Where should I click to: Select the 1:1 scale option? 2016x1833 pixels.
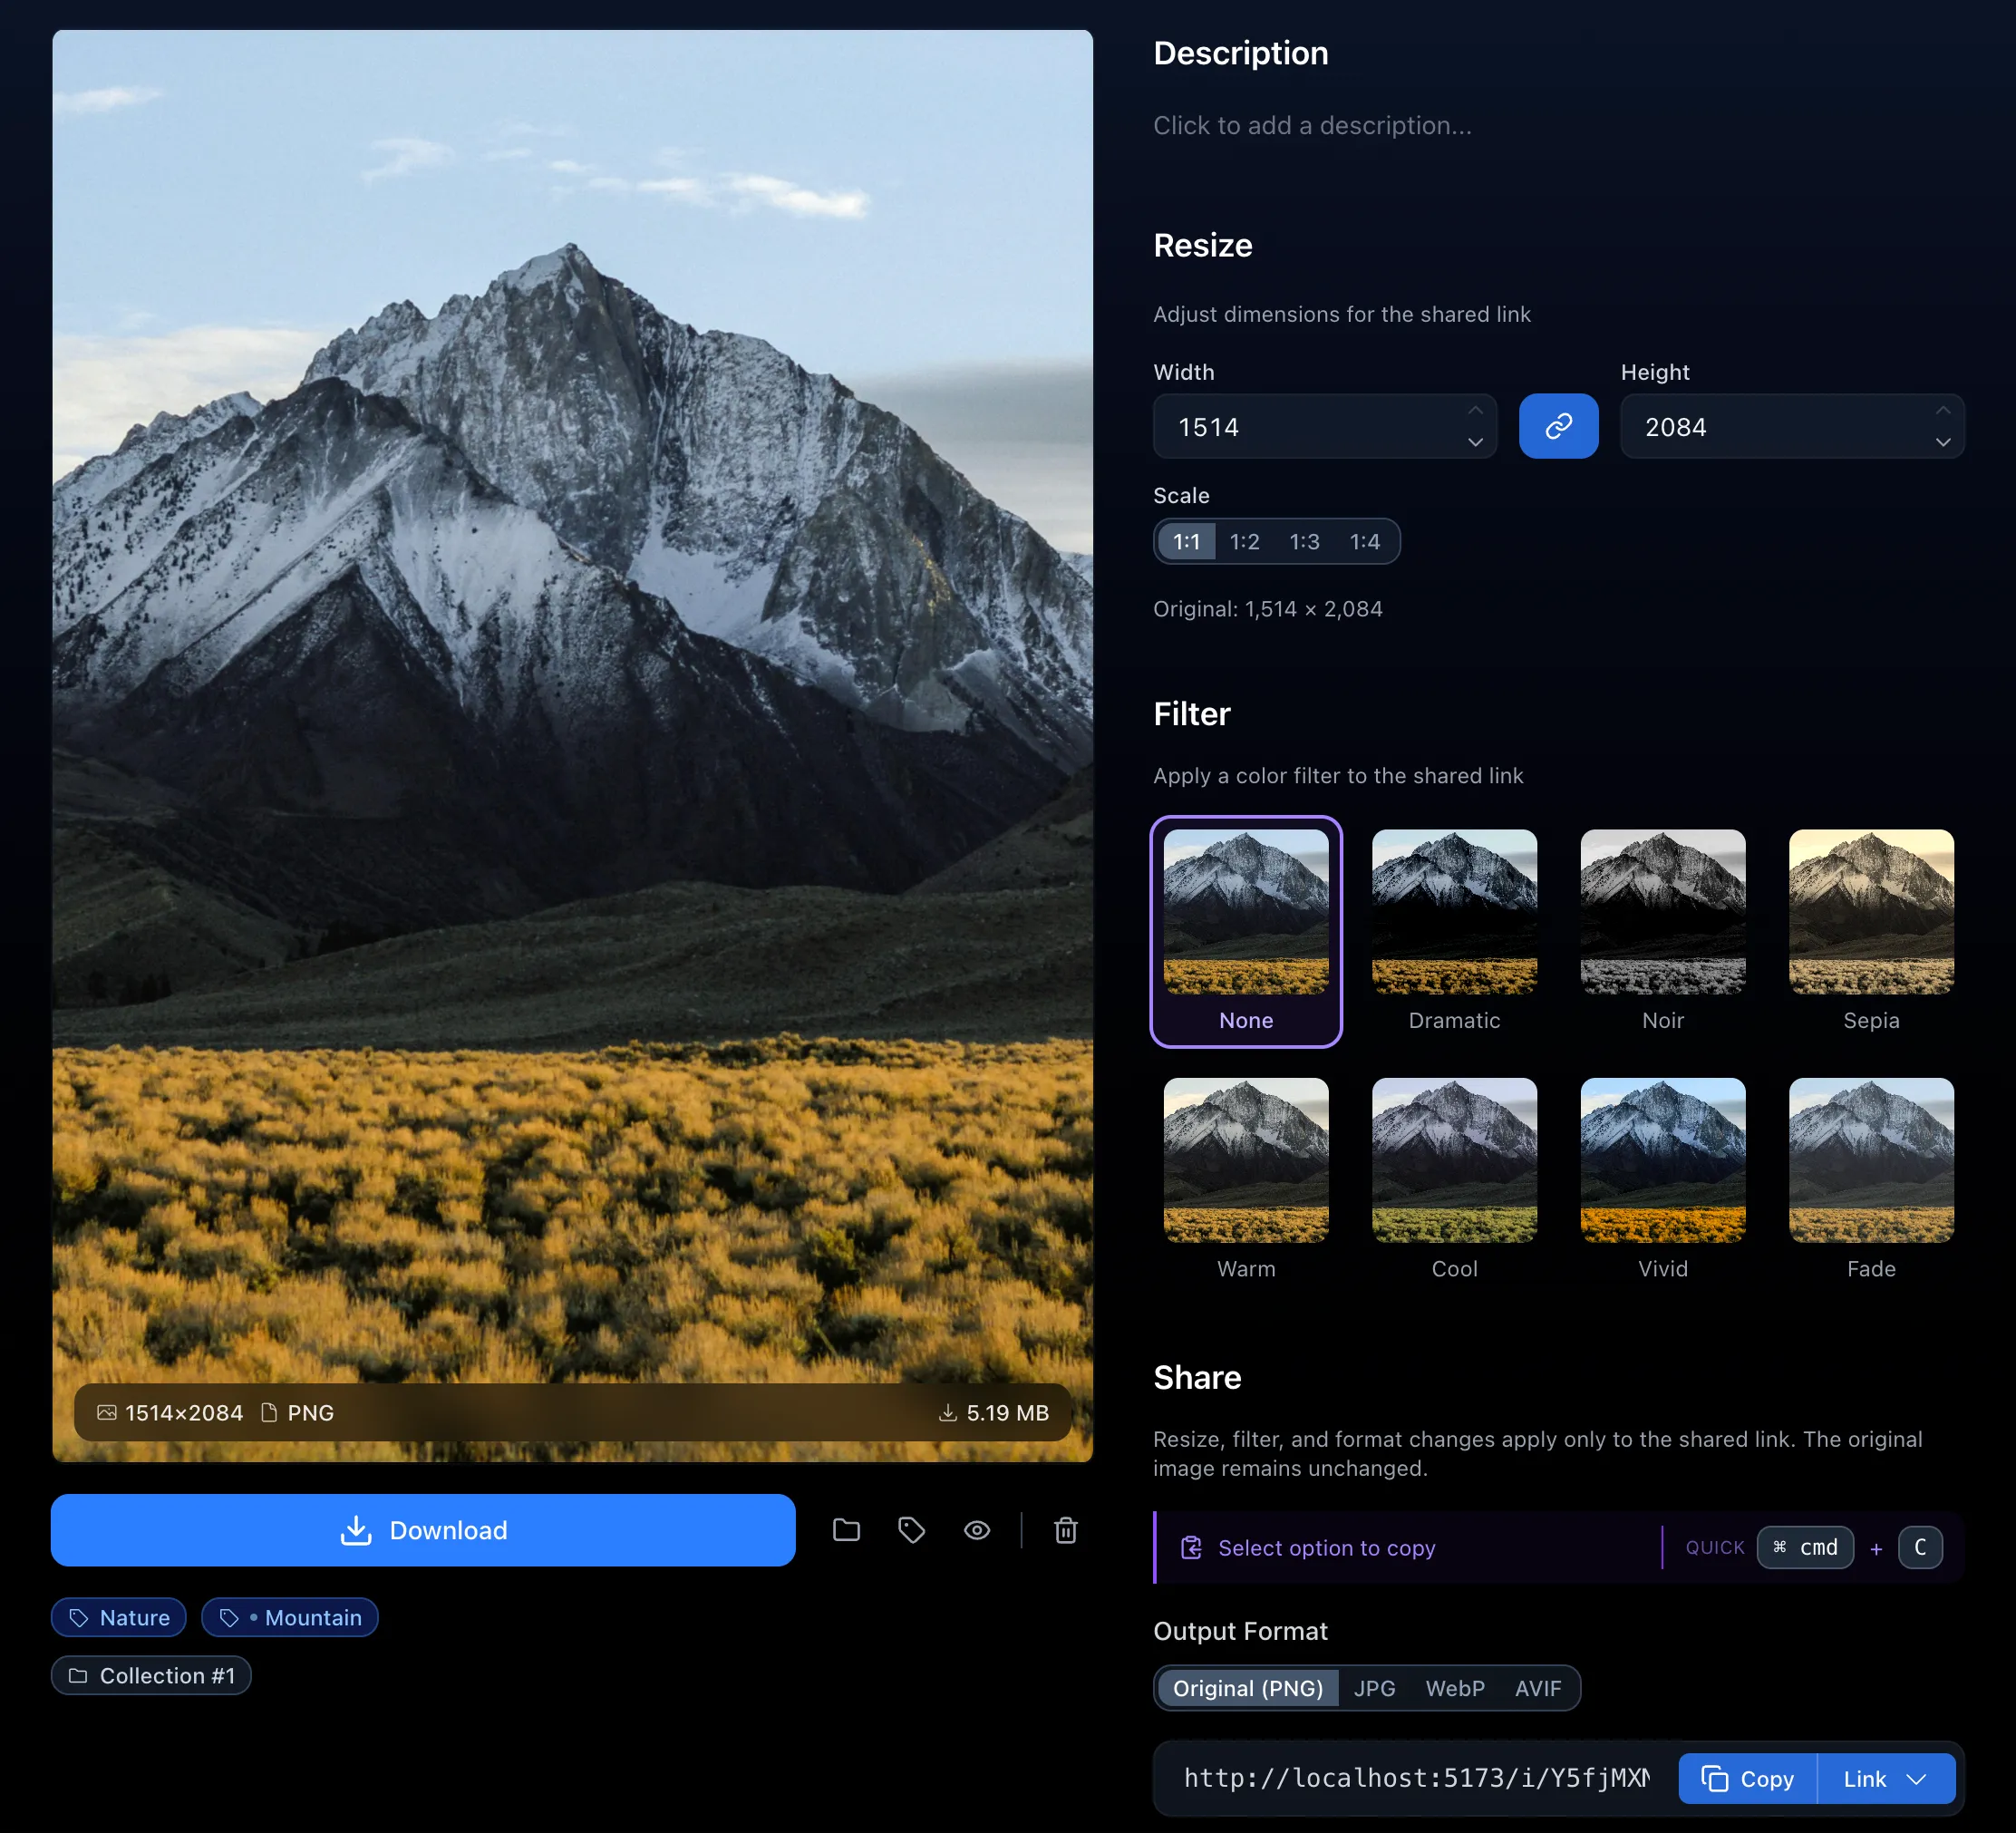(1187, 542)
